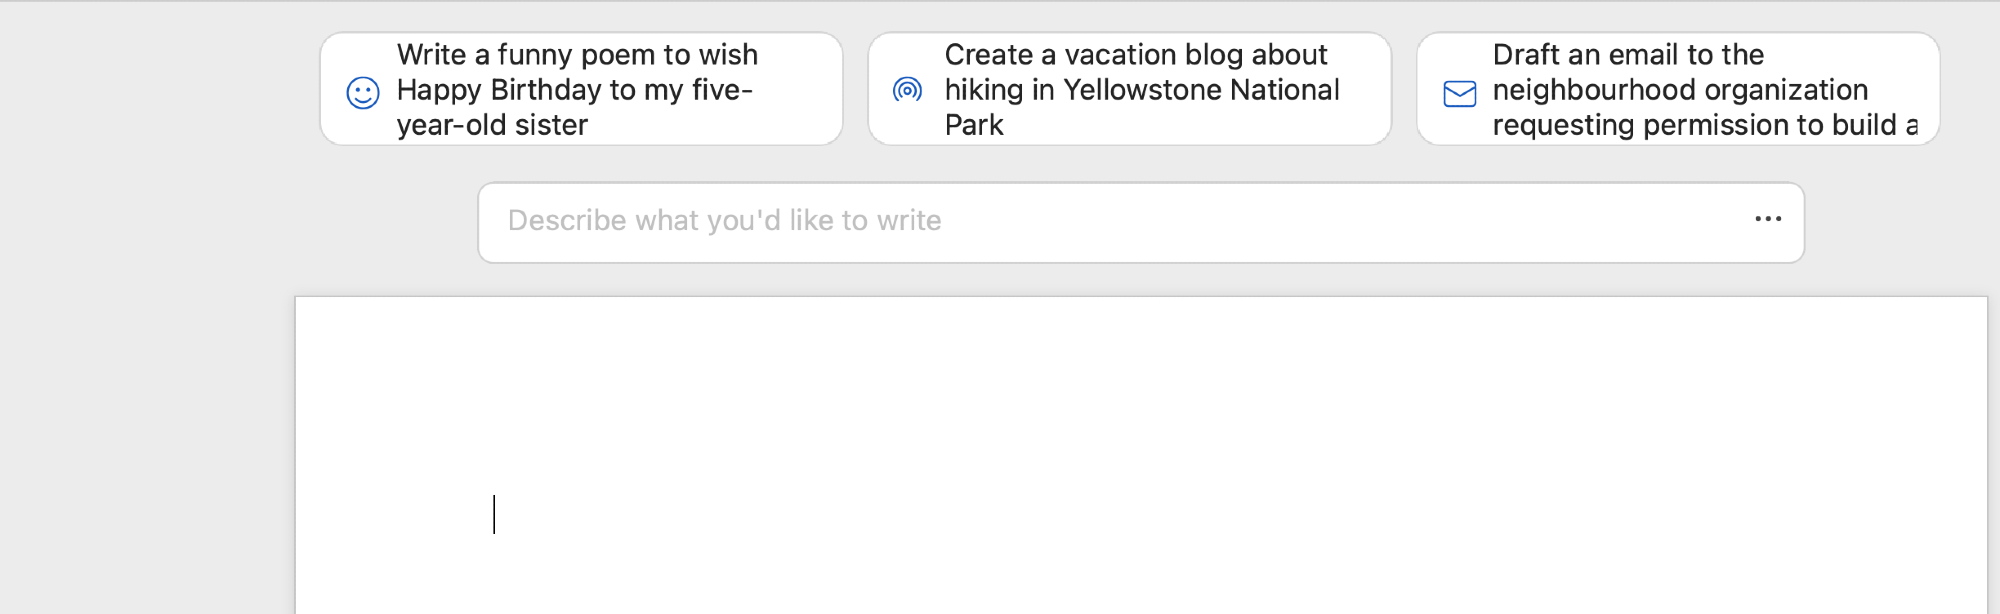Click the envelope email icon

click(1459, 94)
